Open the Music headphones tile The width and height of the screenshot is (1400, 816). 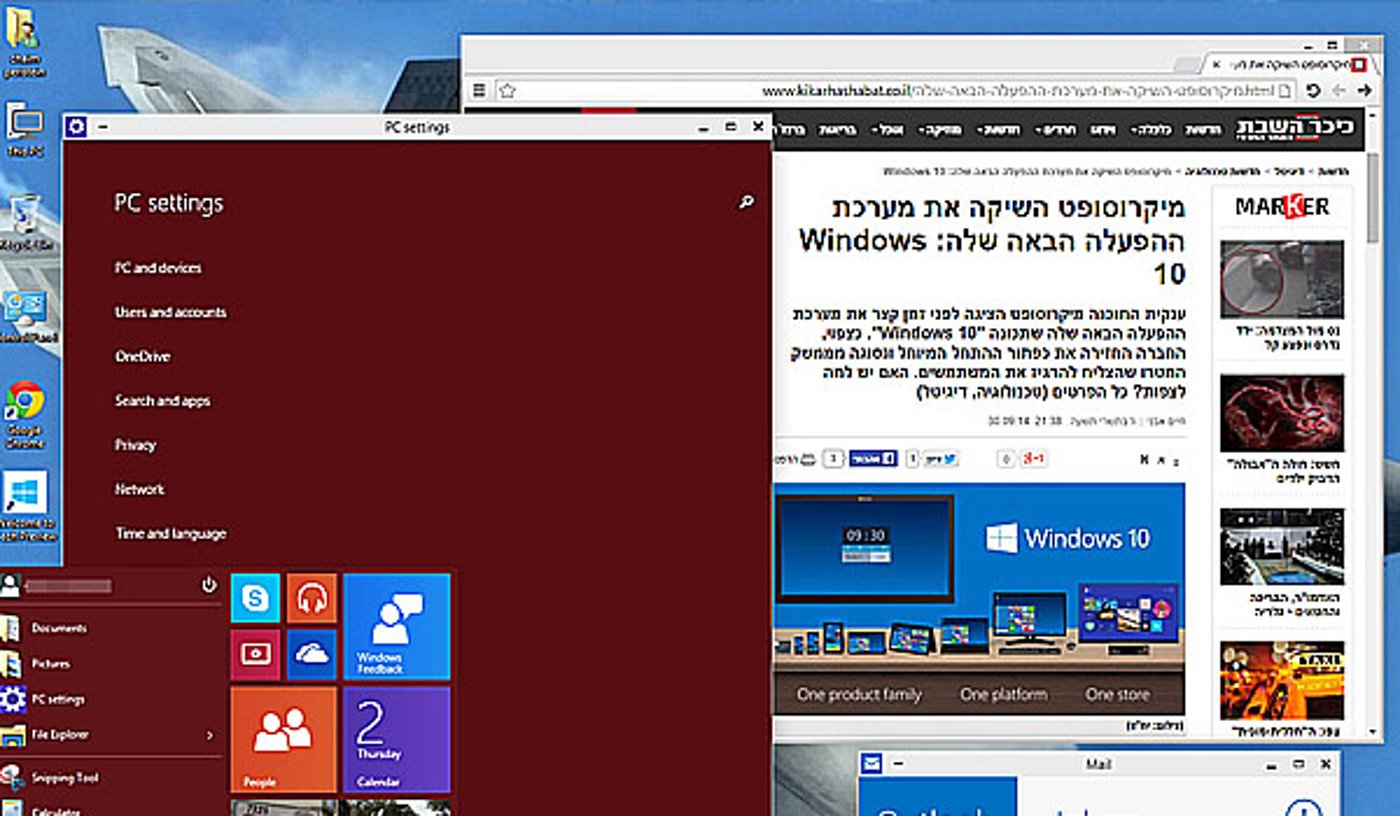pyautogui.click(x=312, y=598)
